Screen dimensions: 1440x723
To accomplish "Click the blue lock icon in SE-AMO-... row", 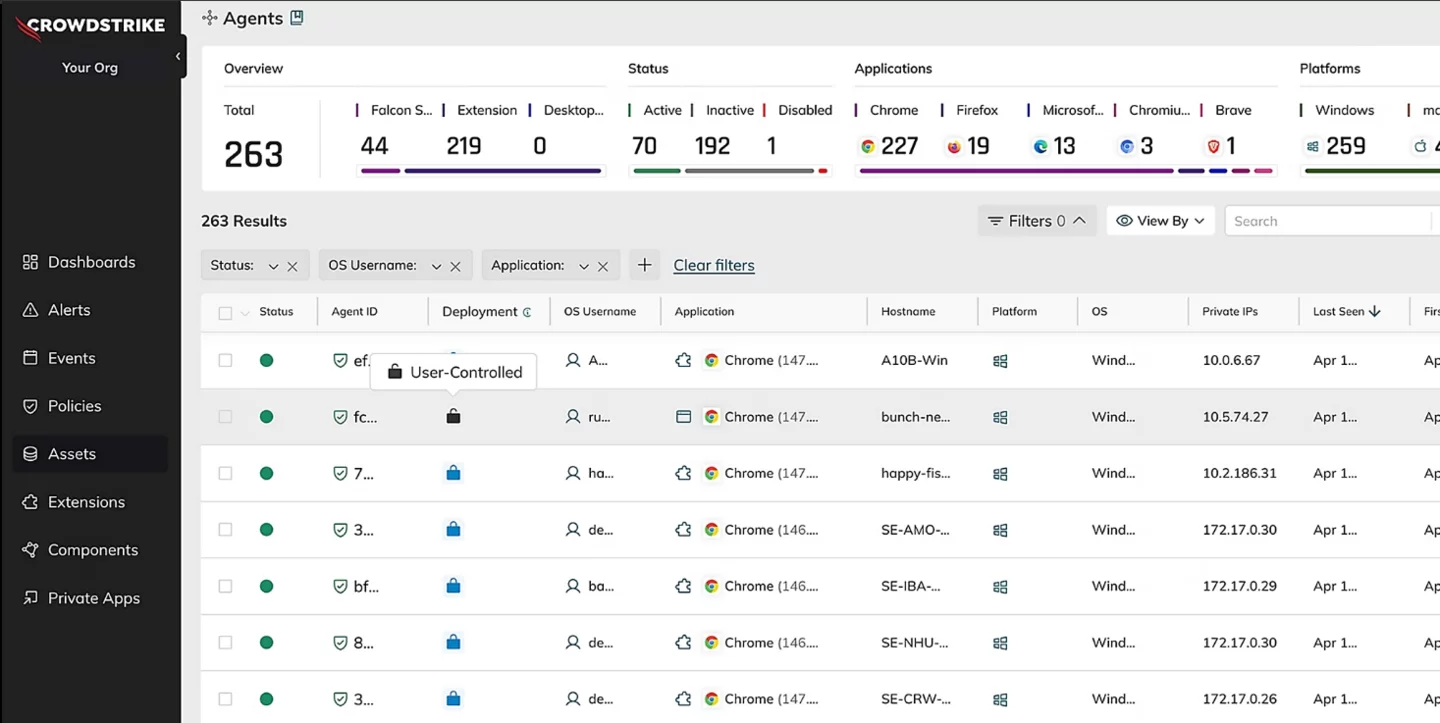I will pyautogui.click(x=453, y=530).
